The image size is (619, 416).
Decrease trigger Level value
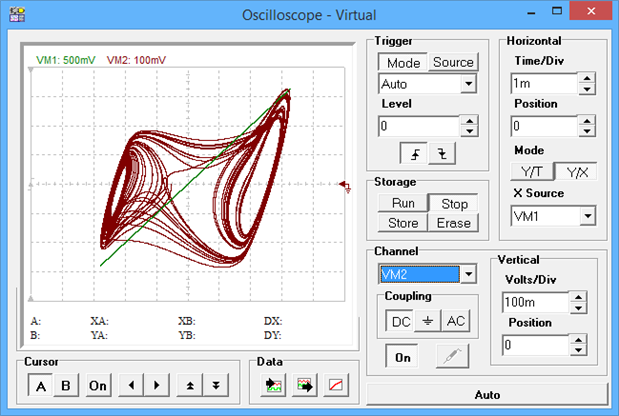pyautogui.click(x=469, y=131)
